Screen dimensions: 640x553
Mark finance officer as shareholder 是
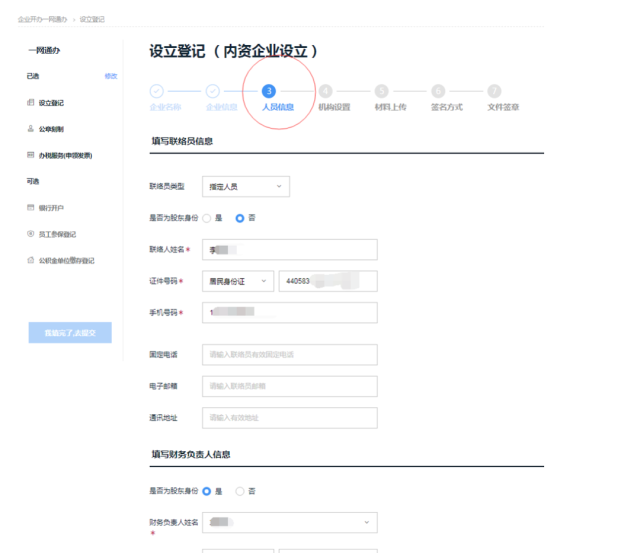(207, 491)
